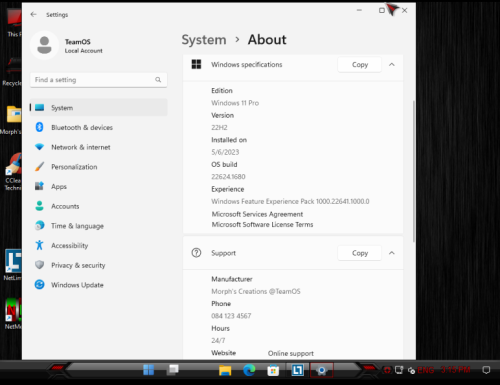The height and width of the screenshot is (385, 500).
Task: Open Privacy & security settings
Action: point(98,265)
